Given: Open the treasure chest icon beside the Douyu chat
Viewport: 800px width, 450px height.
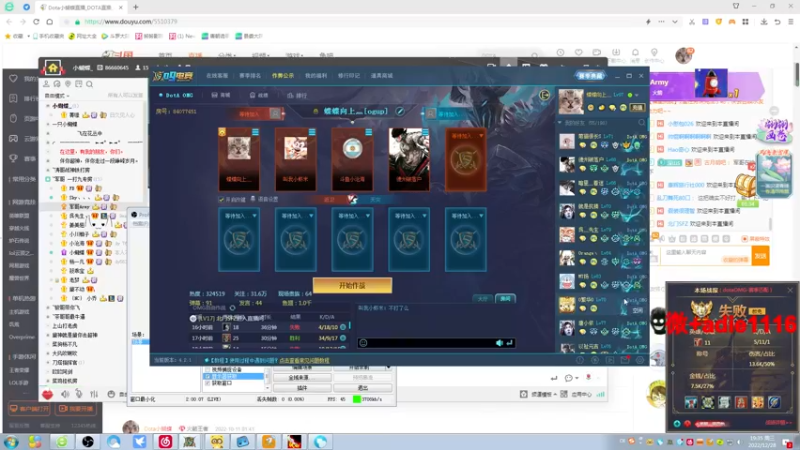Looking at the screenshot, I should coord(745,186).
